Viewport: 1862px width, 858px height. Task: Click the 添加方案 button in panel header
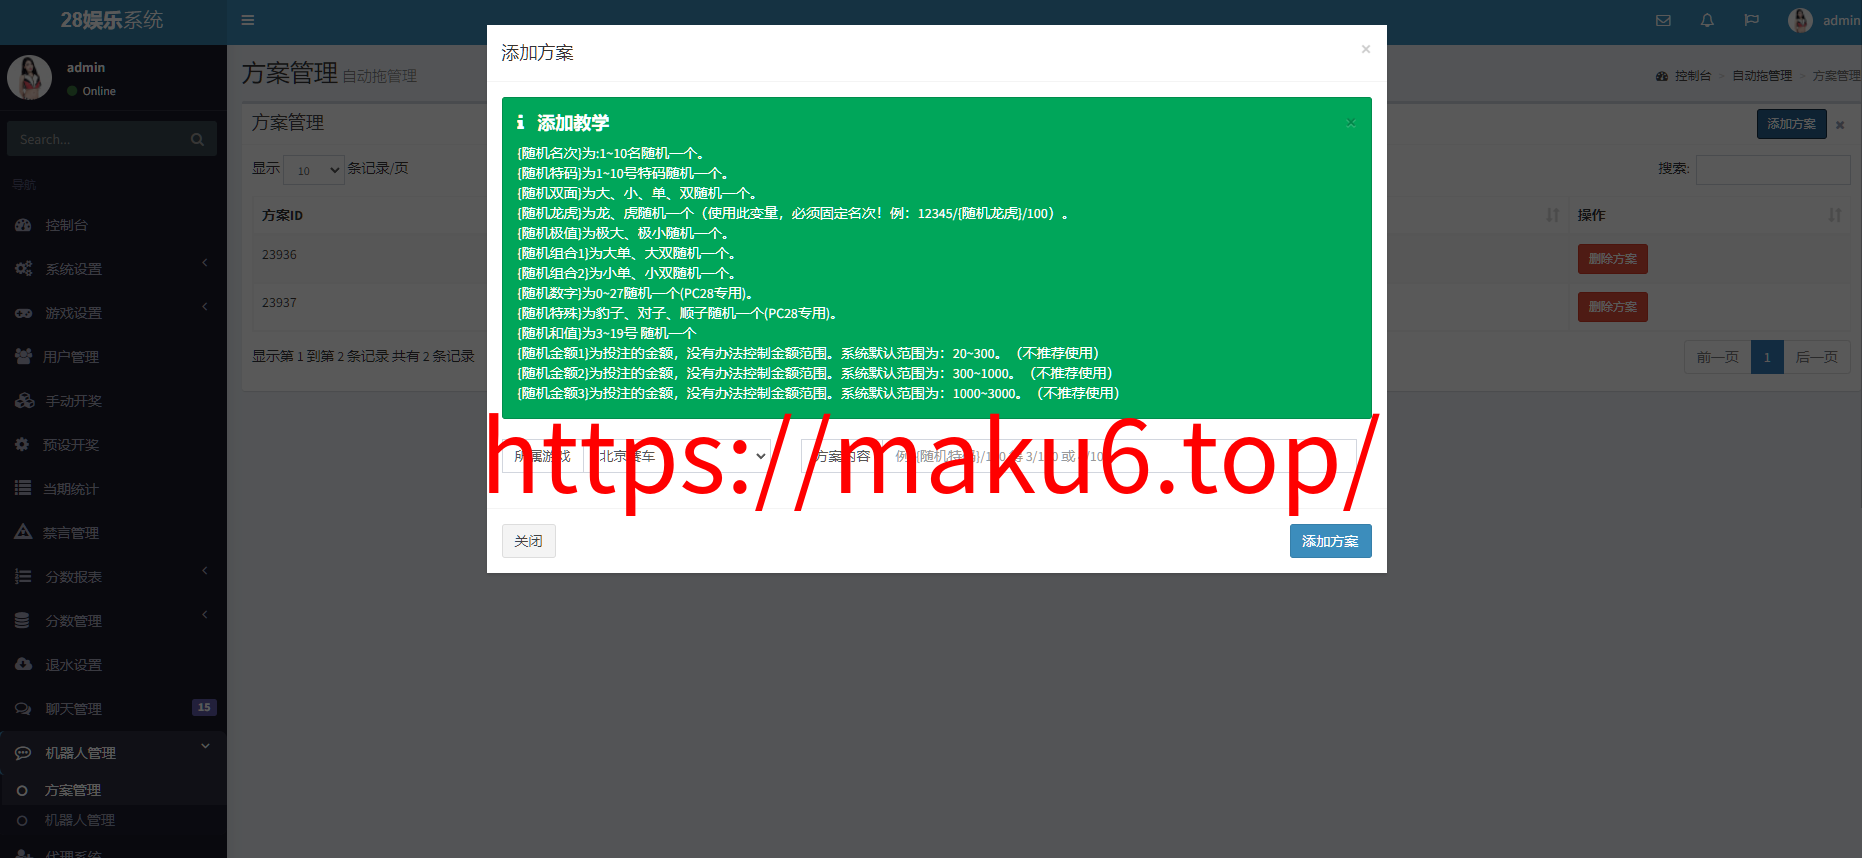pyautogui.click(x=1791, y=124)
